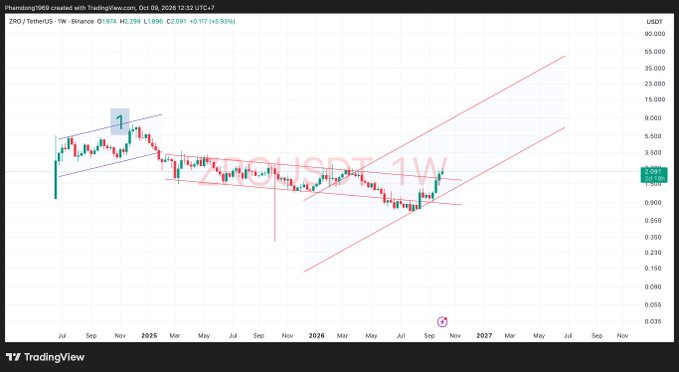Click the L1.896 low value
Viewport: 679px width, 372px height.
click(153, 21)
